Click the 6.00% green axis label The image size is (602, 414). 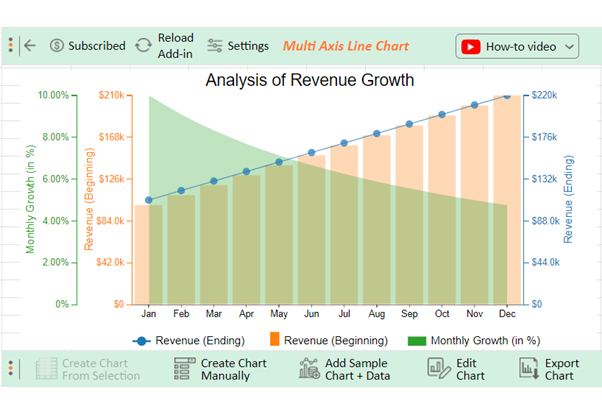tap(56, 179)
